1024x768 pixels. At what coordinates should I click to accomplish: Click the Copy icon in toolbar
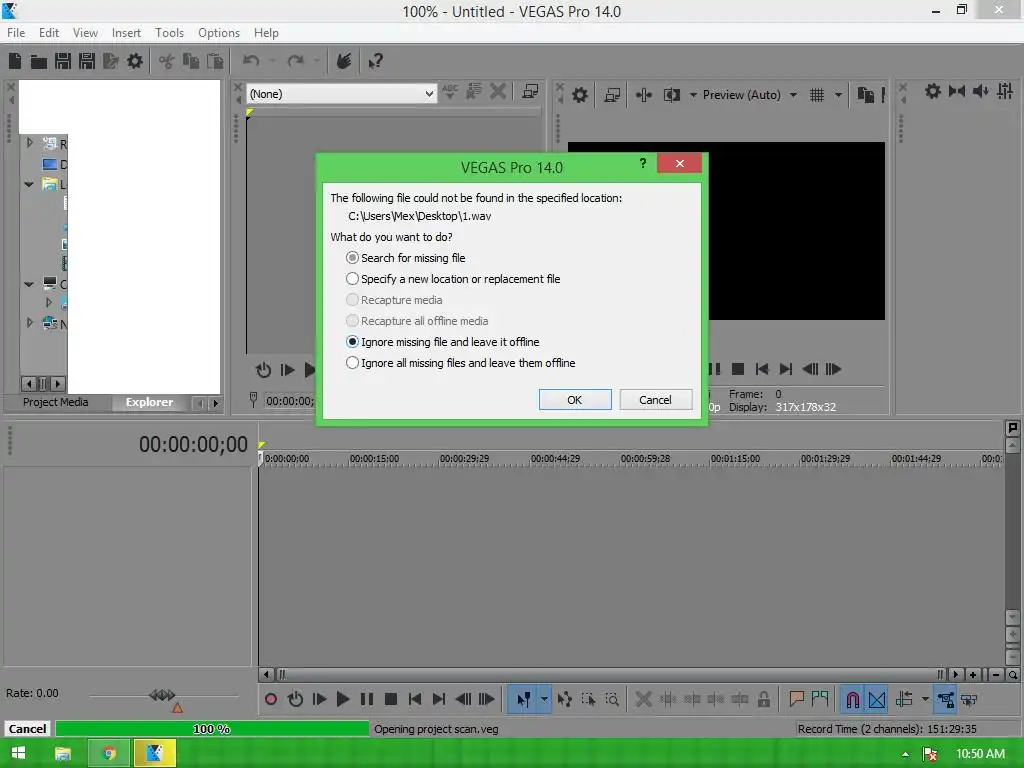[191, 61]
